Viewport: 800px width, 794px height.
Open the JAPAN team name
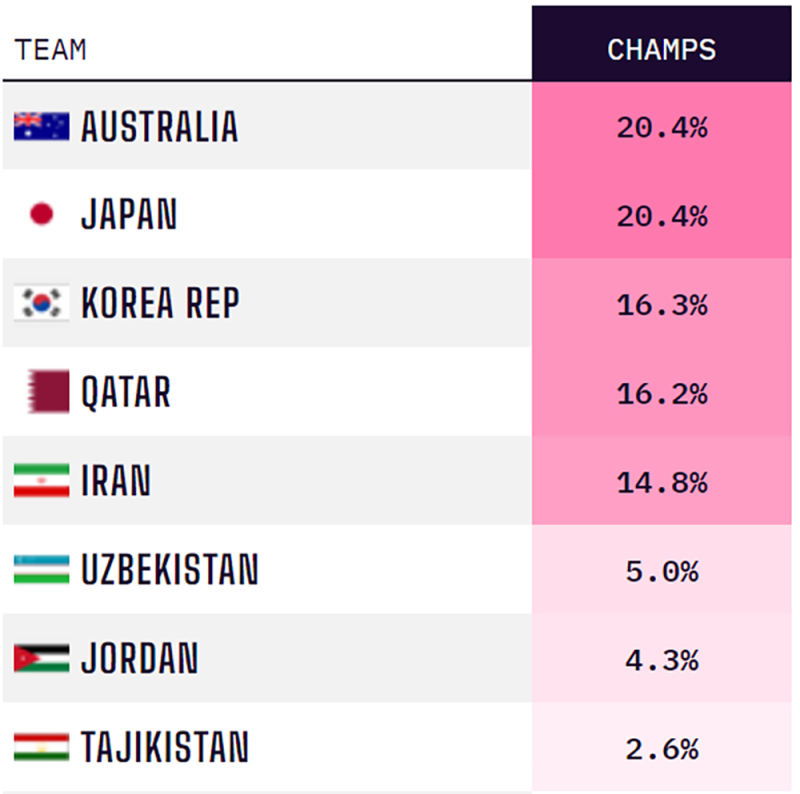click(x=129, y=214)
